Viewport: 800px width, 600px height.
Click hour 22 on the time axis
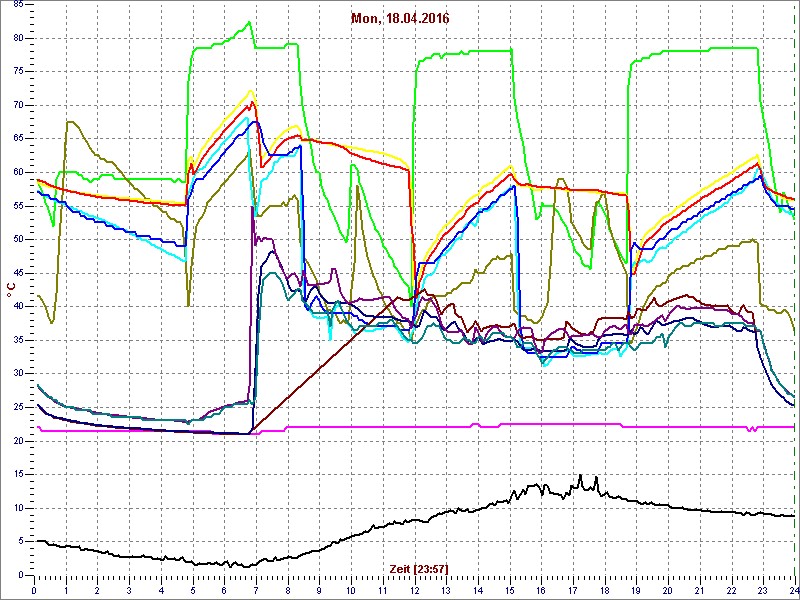732,591
